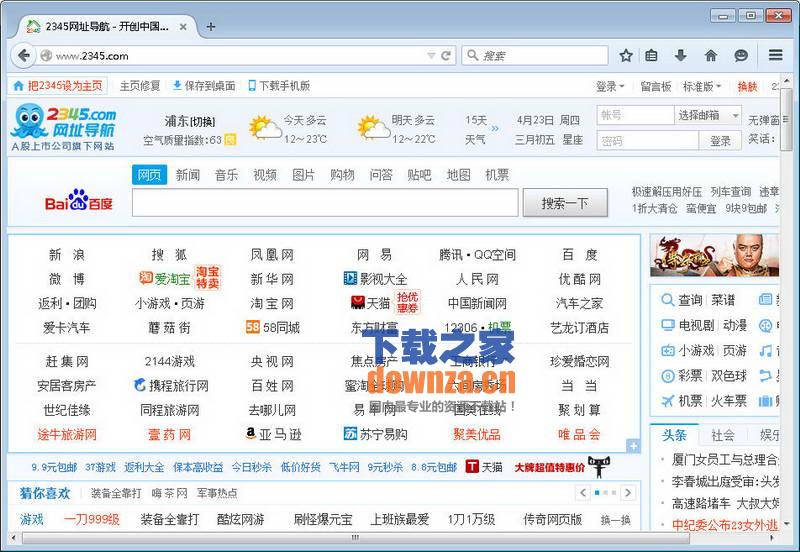Go to home page via house icon
The height and width of the screenshot is (552, 800).
pos(711,56)
